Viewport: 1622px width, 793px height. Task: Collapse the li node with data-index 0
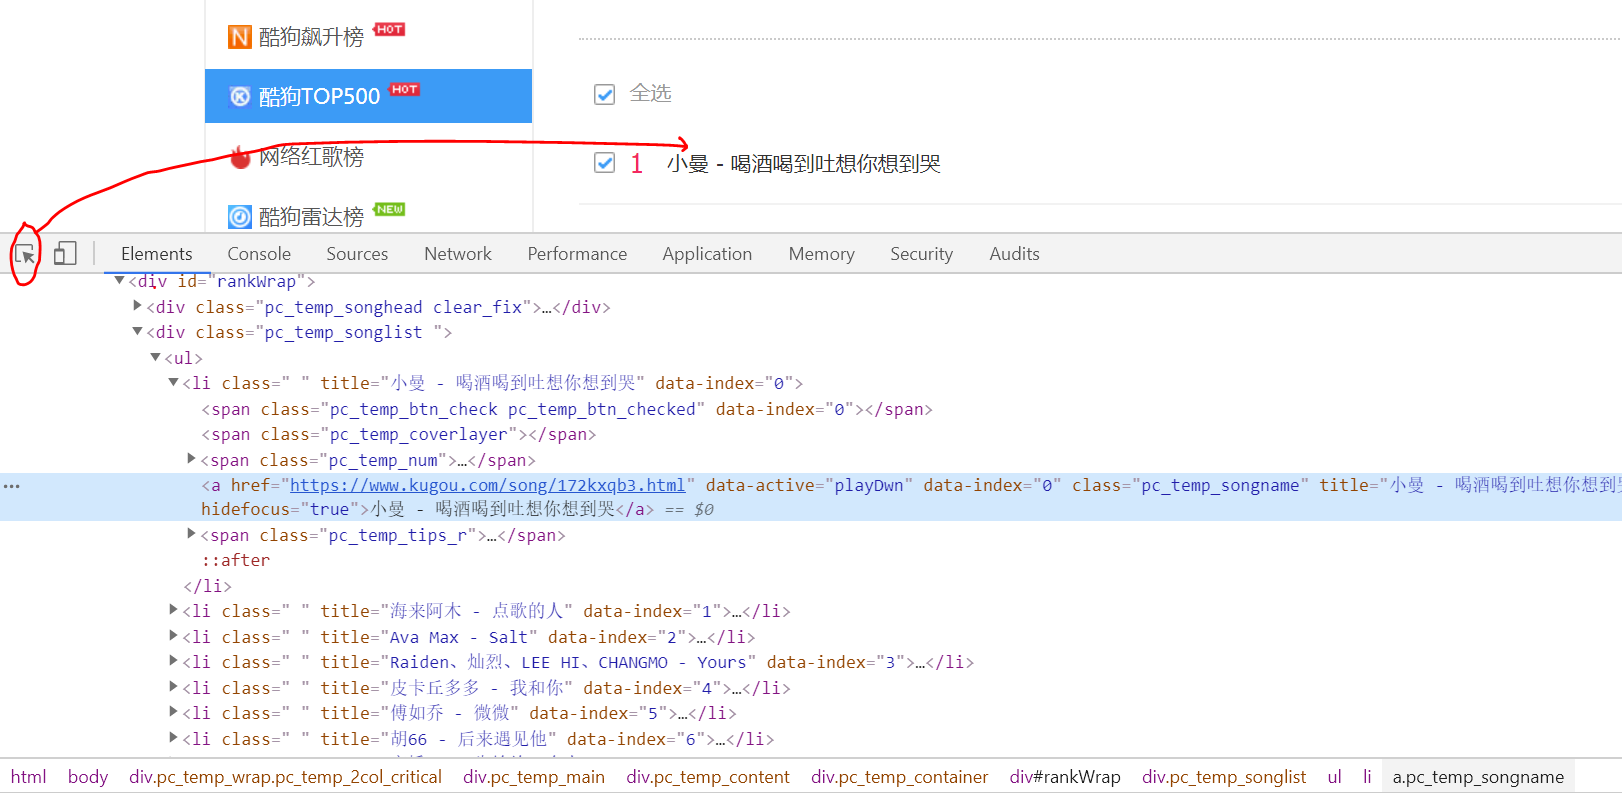pos(174,382)
